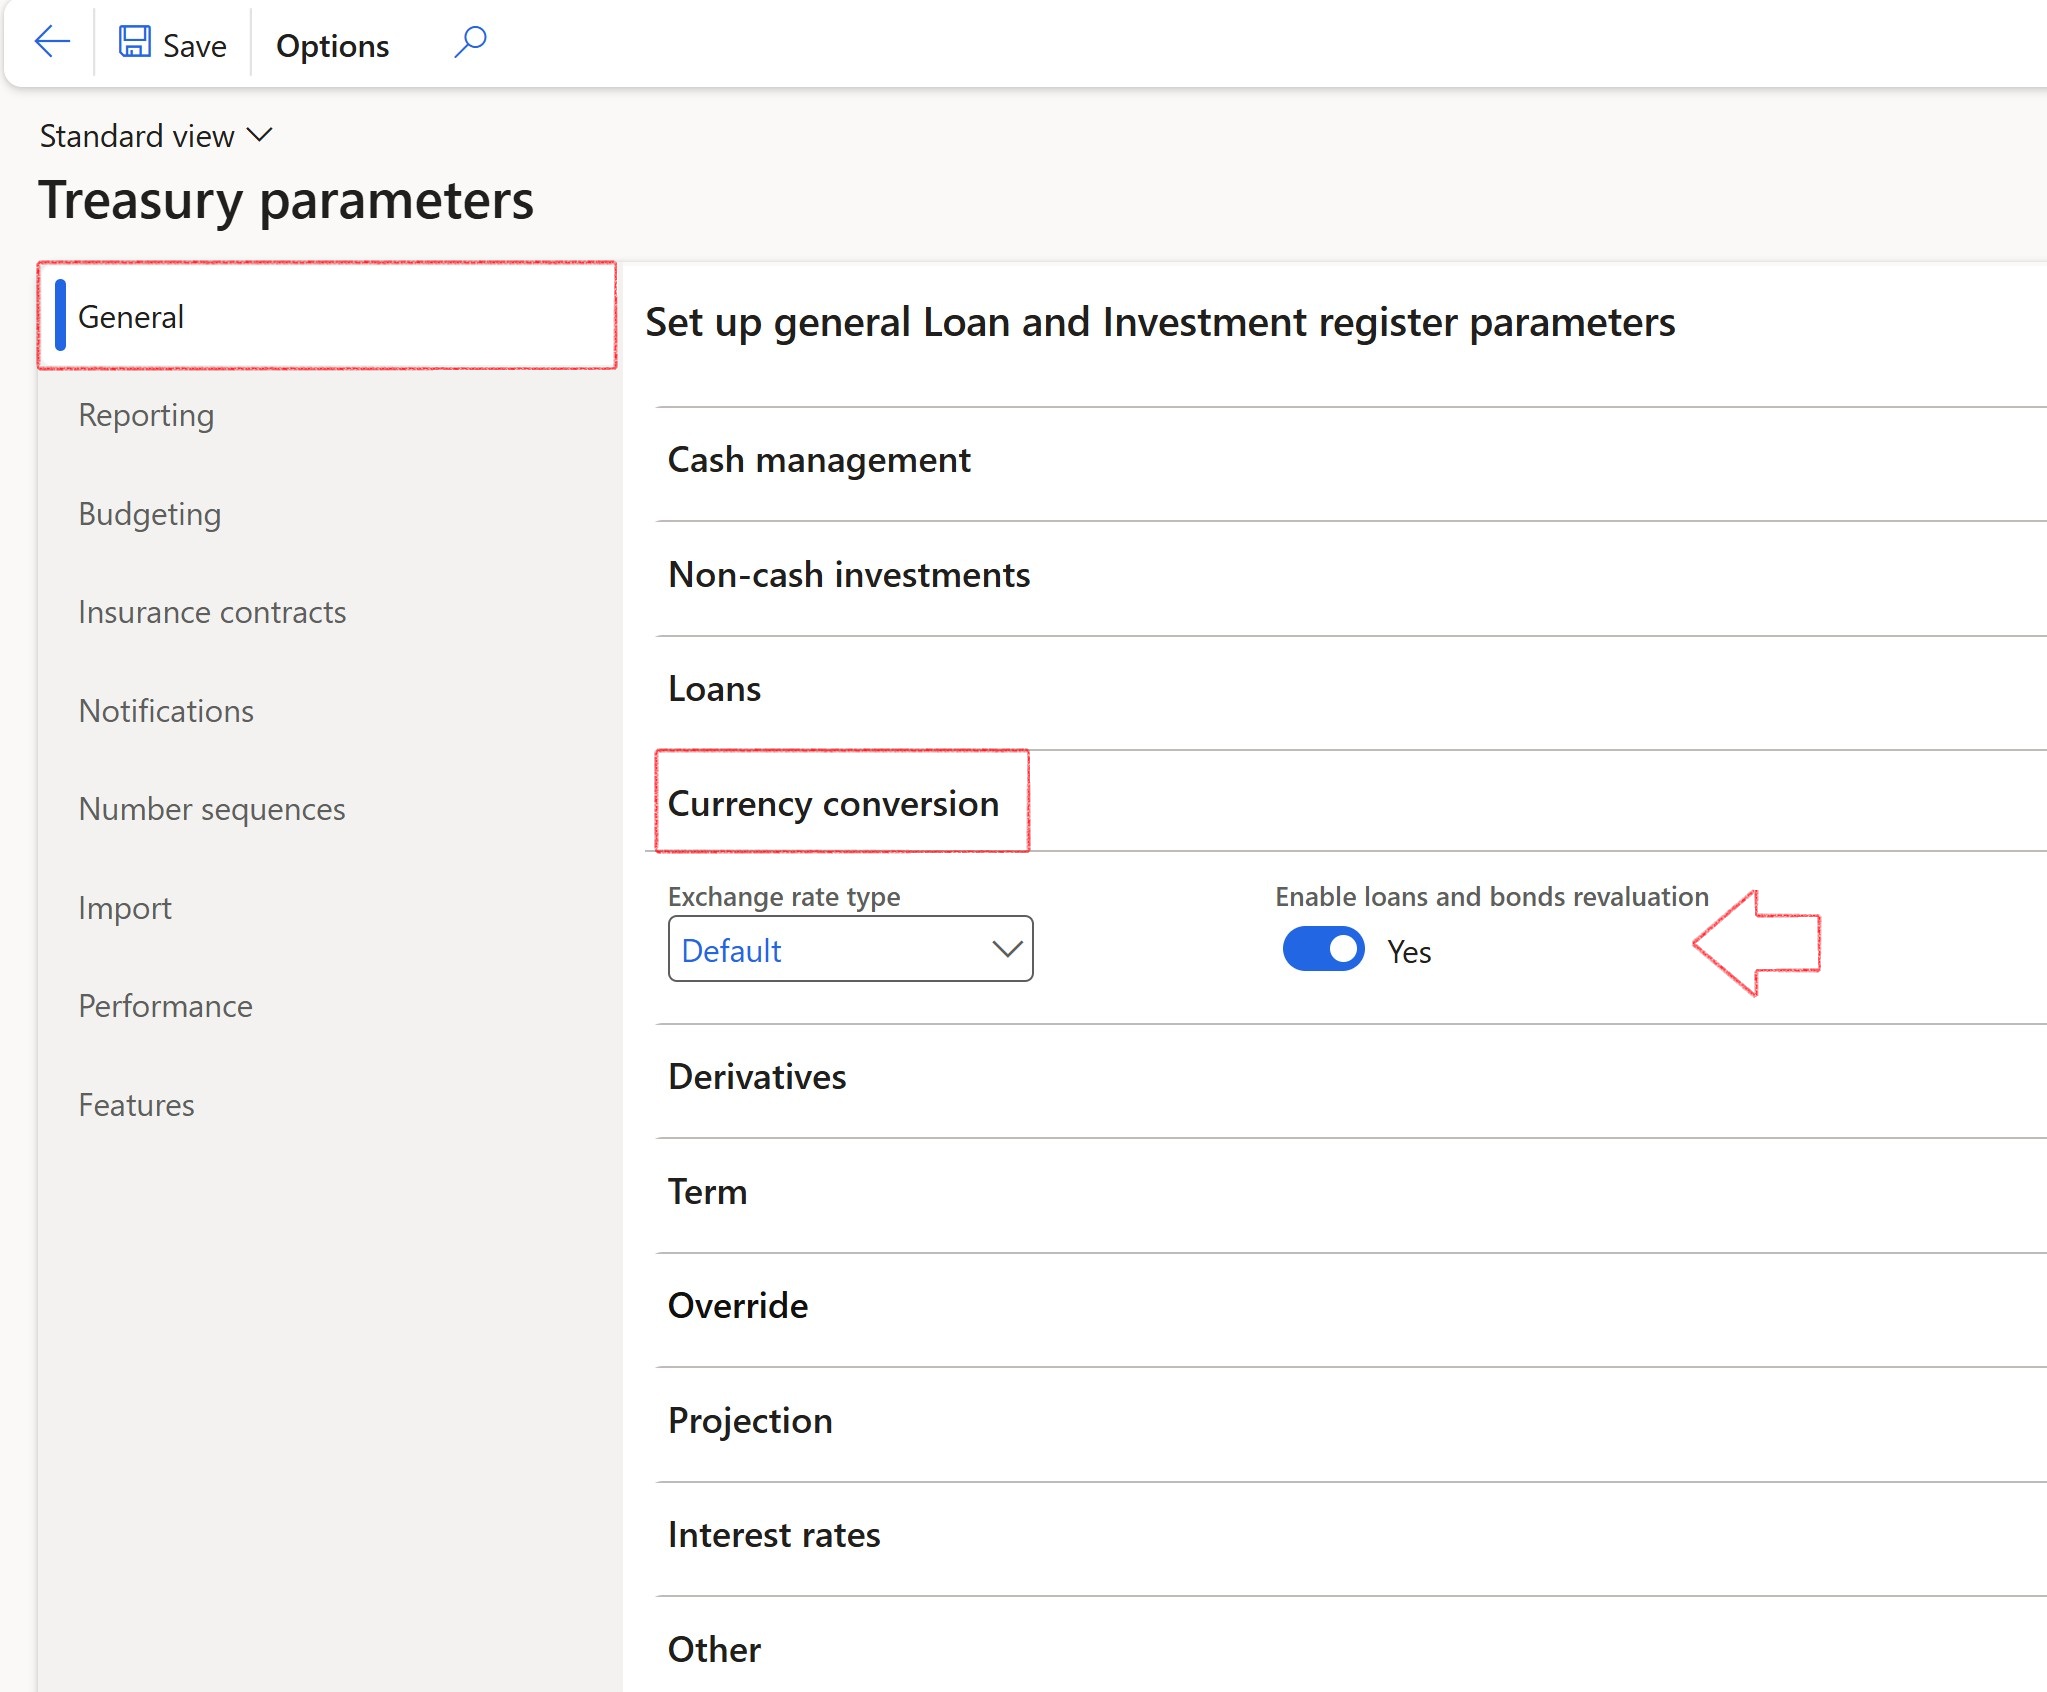Open the Import tab

tap(125, 907)
